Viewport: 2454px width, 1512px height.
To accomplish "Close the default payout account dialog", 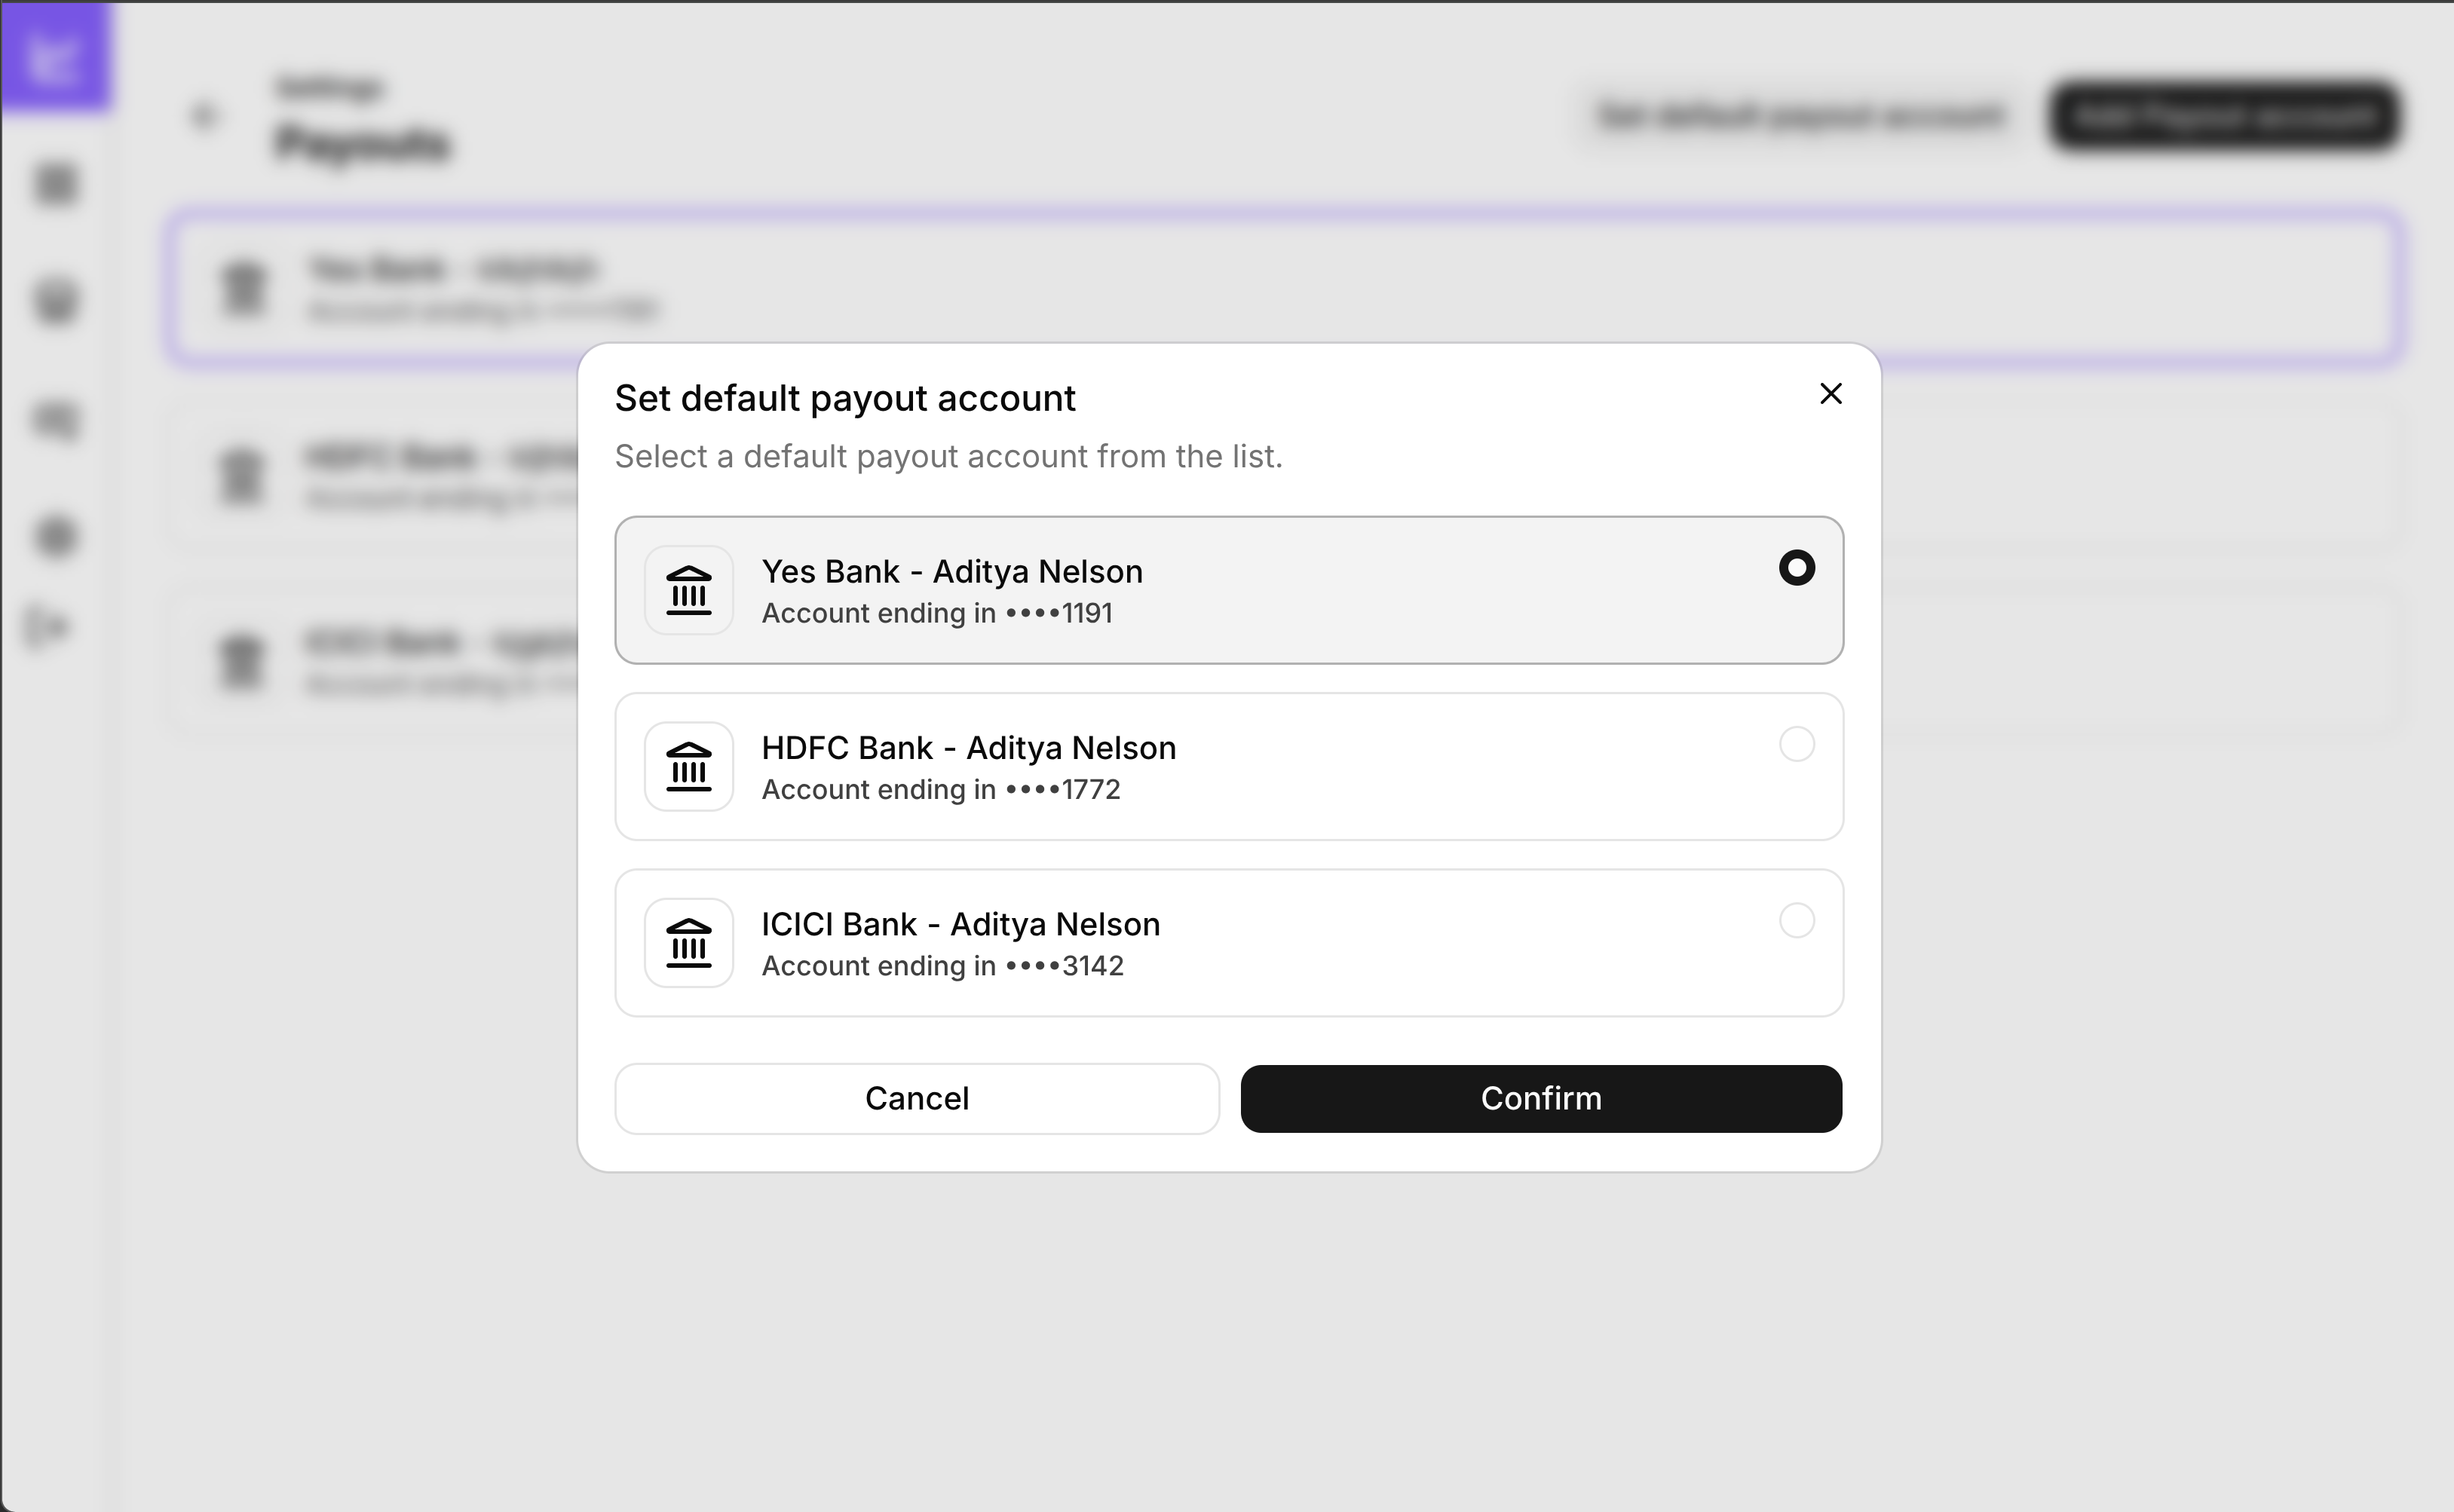I will pyautogui.click(x=1830, y=394).
